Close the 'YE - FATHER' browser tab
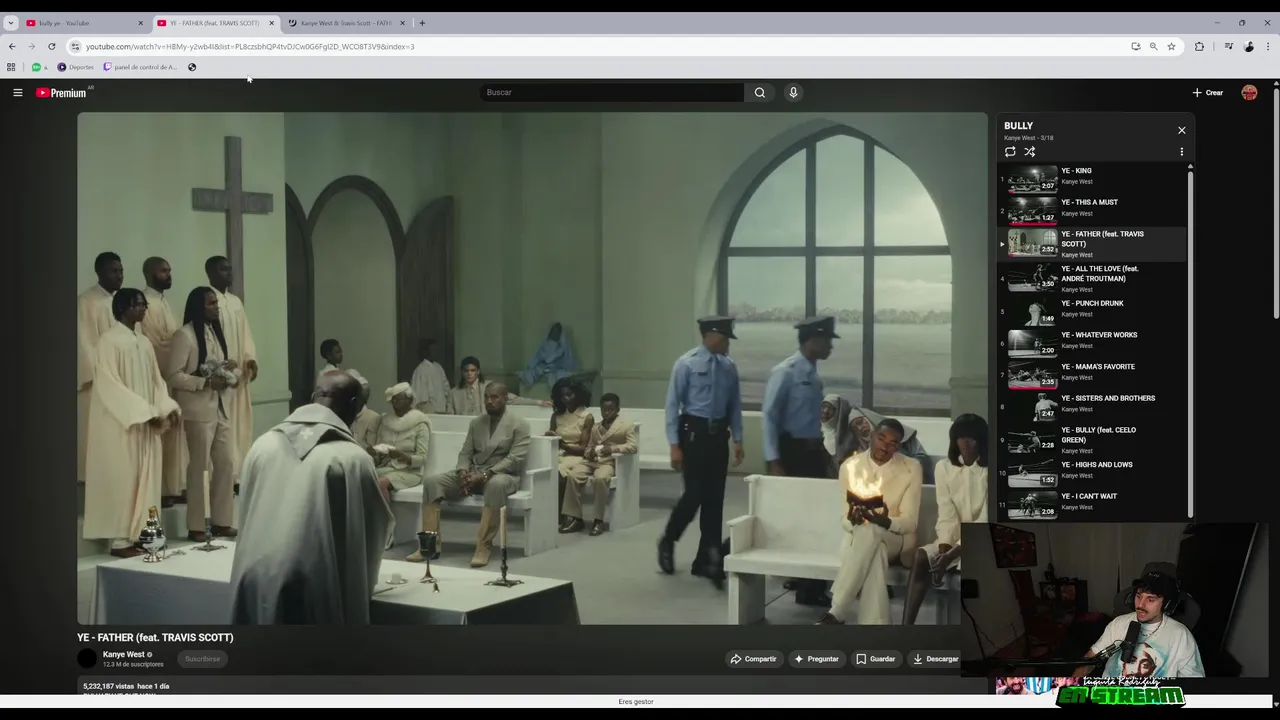The height and width of the screenshot is (720, 1280). click(x=271, y=23)
